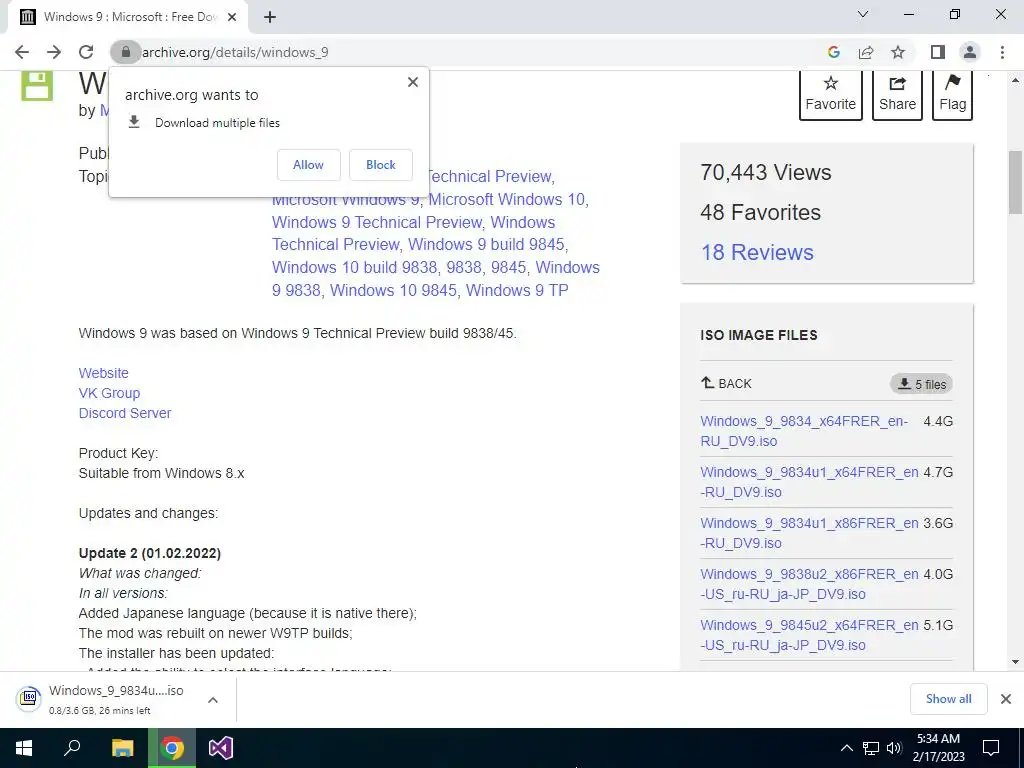1024x768 pixels.
Task: Open Windows 9 Technical Preview topic
Action: click(x=377, y=222)
